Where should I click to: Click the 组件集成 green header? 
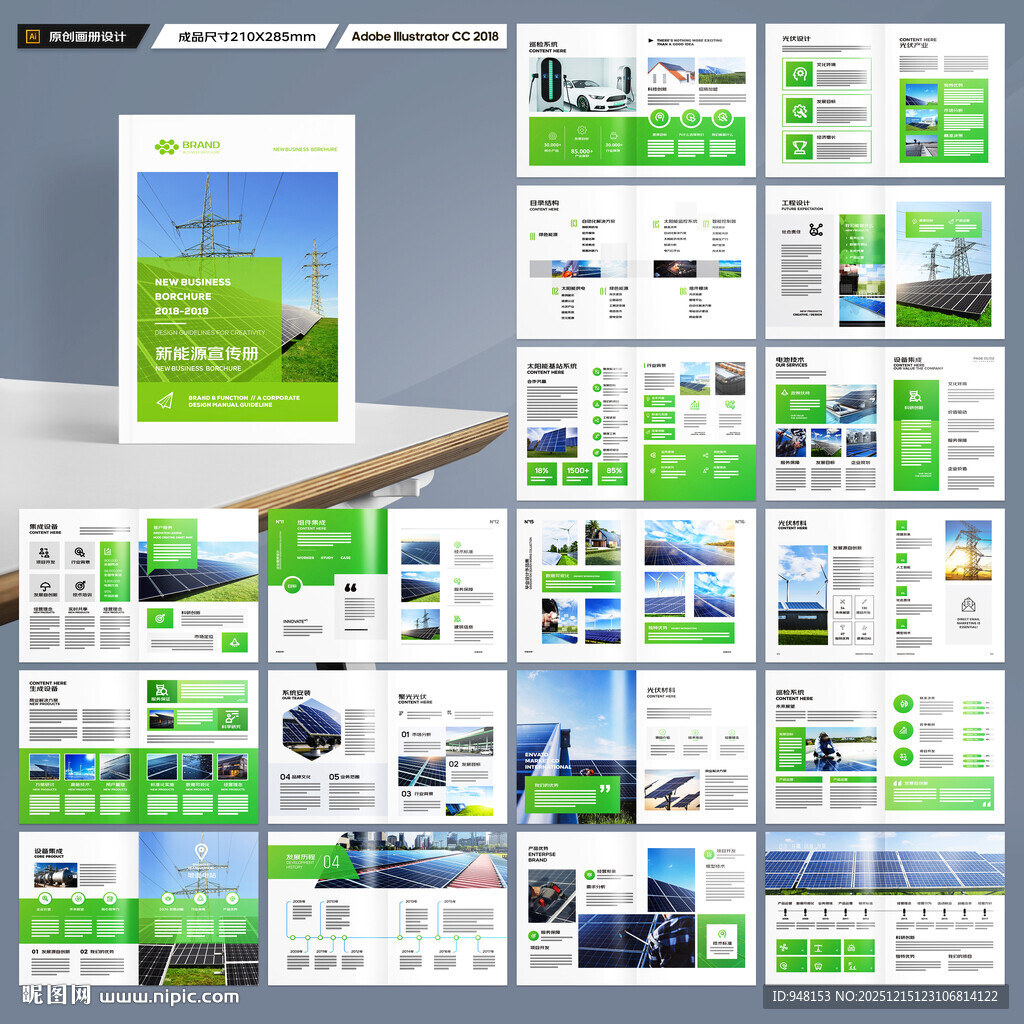pyautogui.click(x=312, y=523)
